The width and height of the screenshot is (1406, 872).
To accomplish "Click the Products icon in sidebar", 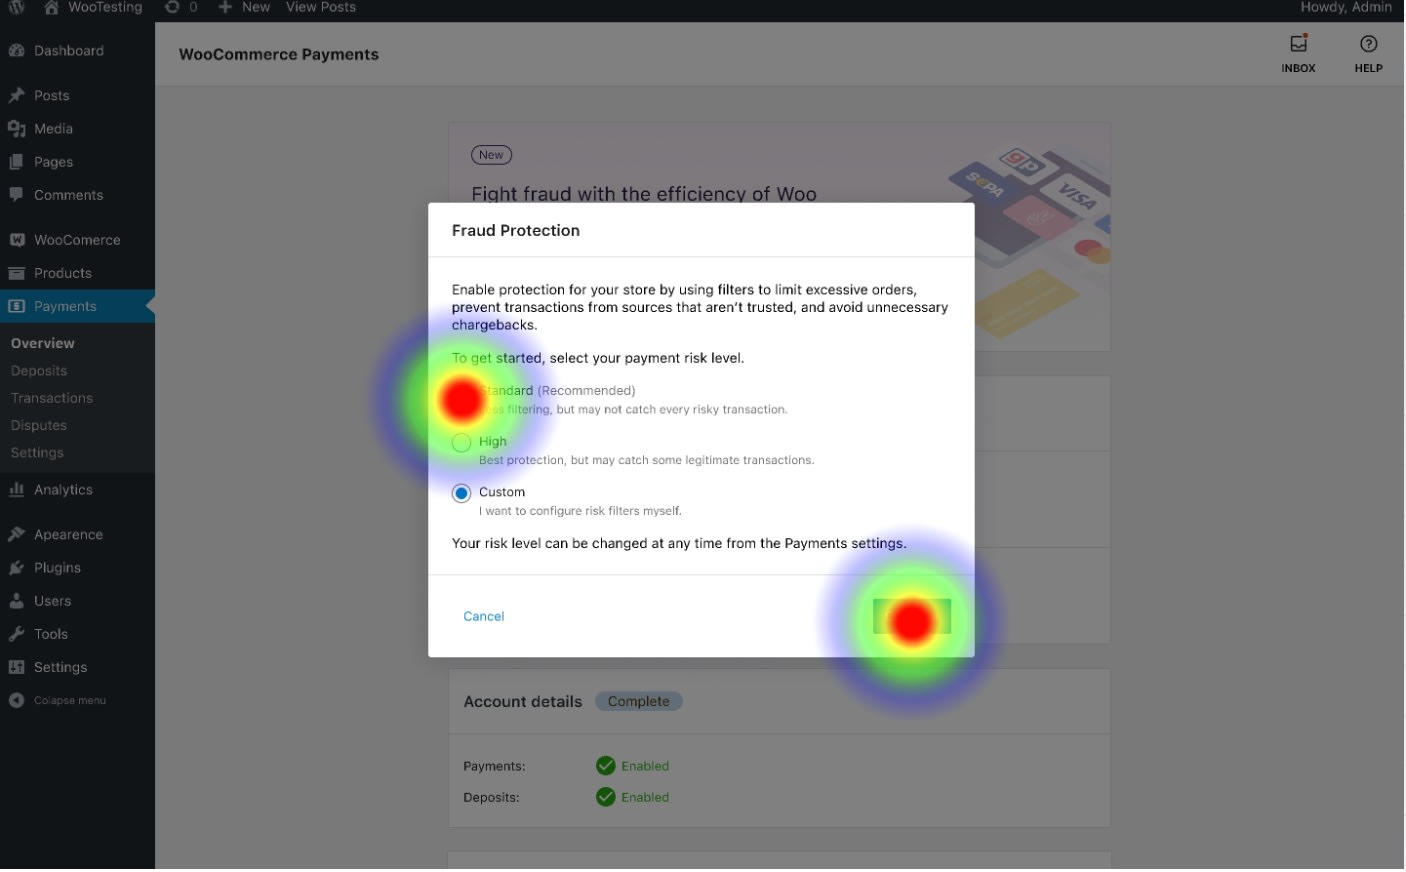I will pos(16,273).
